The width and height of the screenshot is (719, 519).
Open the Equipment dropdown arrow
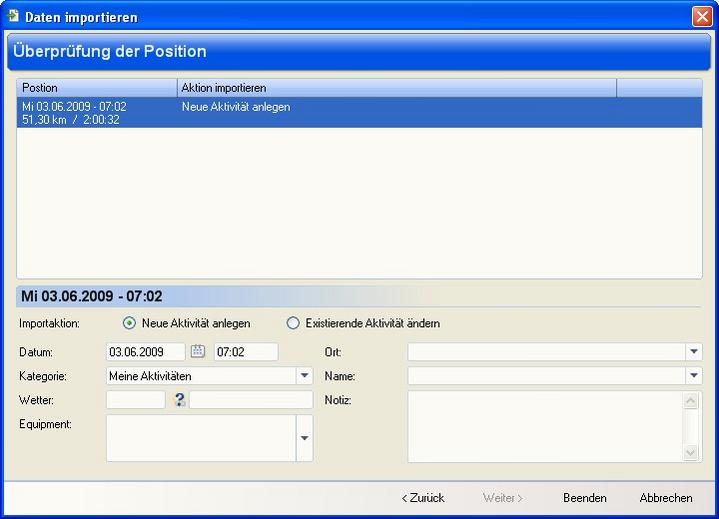point(304,438)
